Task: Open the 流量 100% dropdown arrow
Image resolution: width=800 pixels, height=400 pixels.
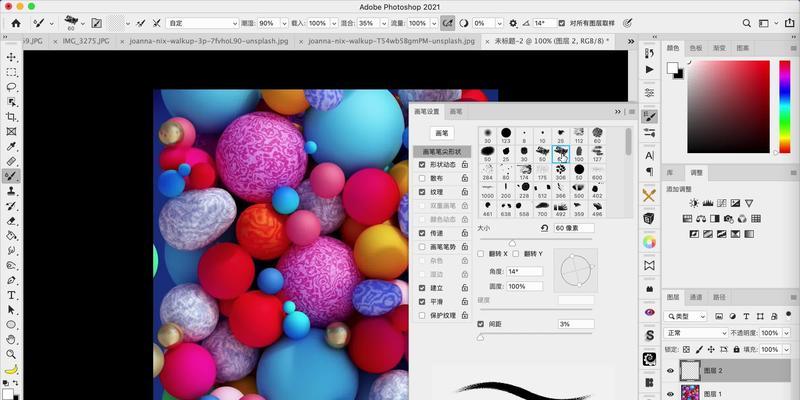Action: 434,23
